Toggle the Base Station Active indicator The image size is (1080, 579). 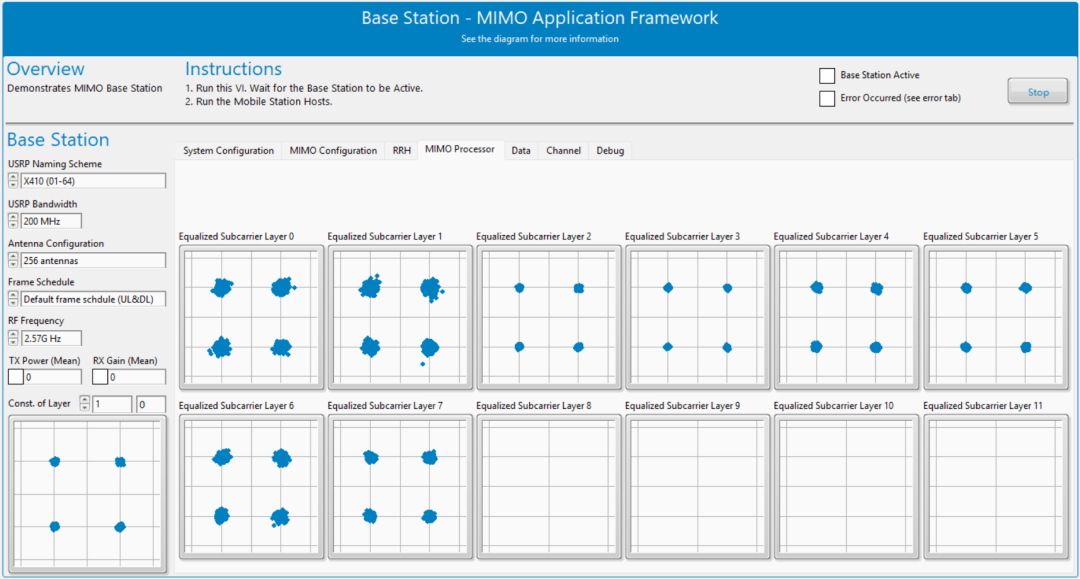point(827,75)
